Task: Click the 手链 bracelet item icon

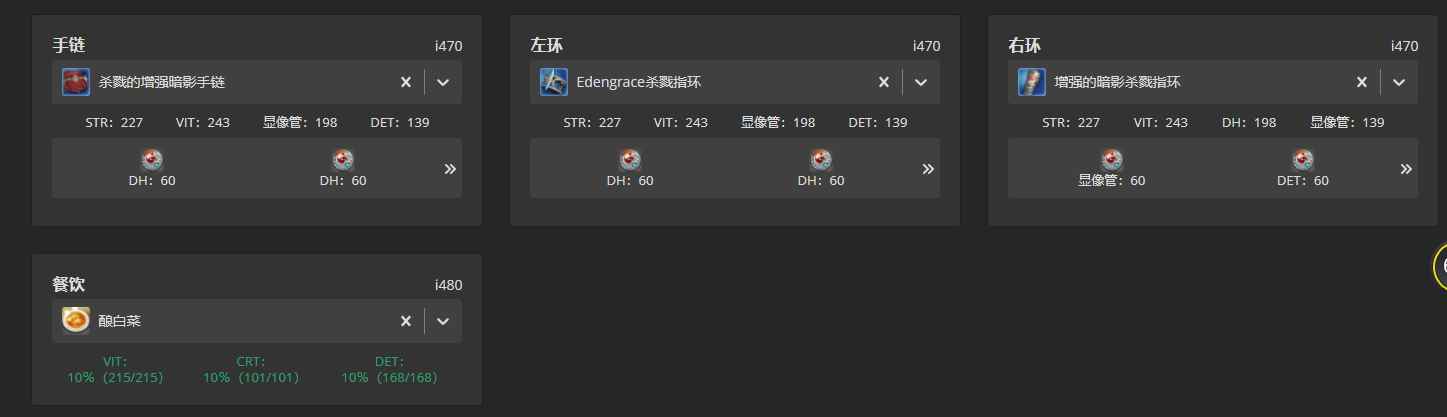Action: (76, 82)
